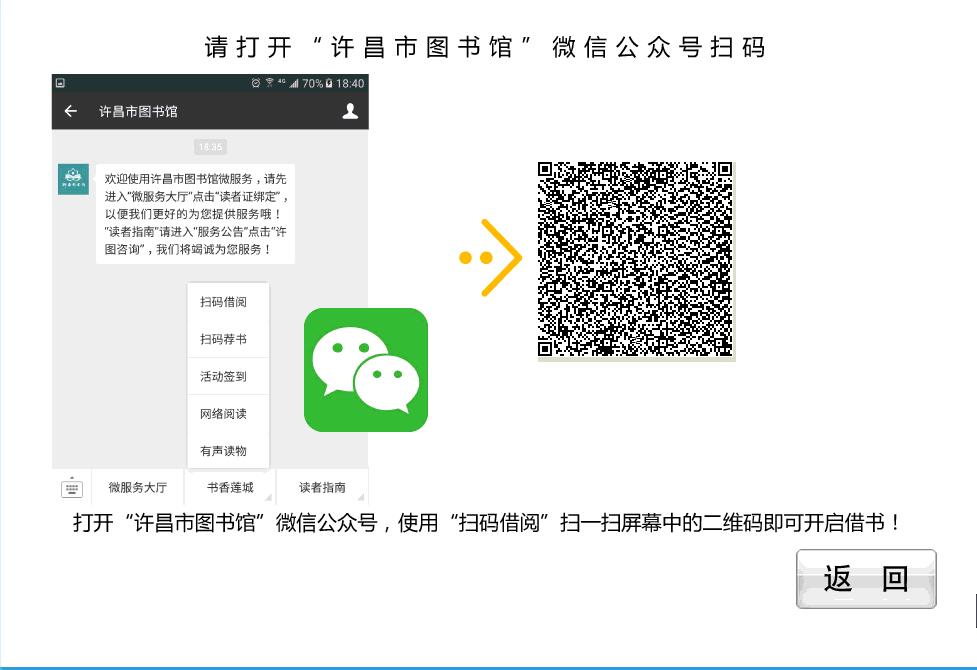Click the screenshot icon in status bar
977x670 pixels.
pos(60,83)
